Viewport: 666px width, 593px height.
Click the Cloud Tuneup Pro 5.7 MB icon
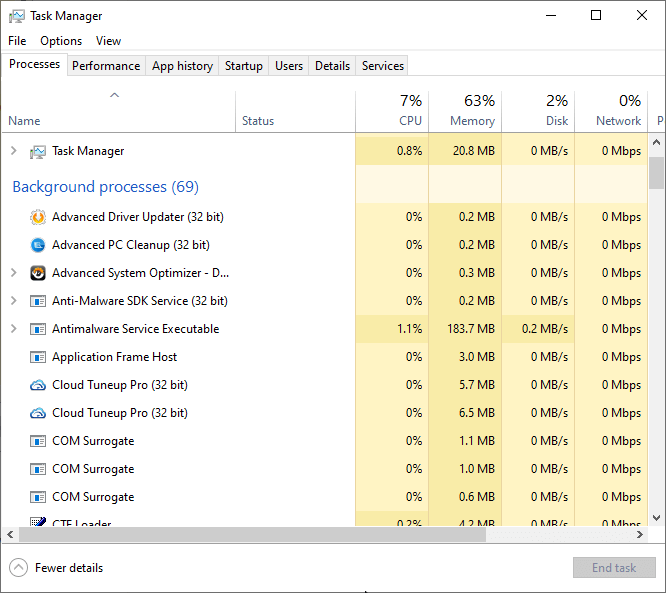point(38,385)
